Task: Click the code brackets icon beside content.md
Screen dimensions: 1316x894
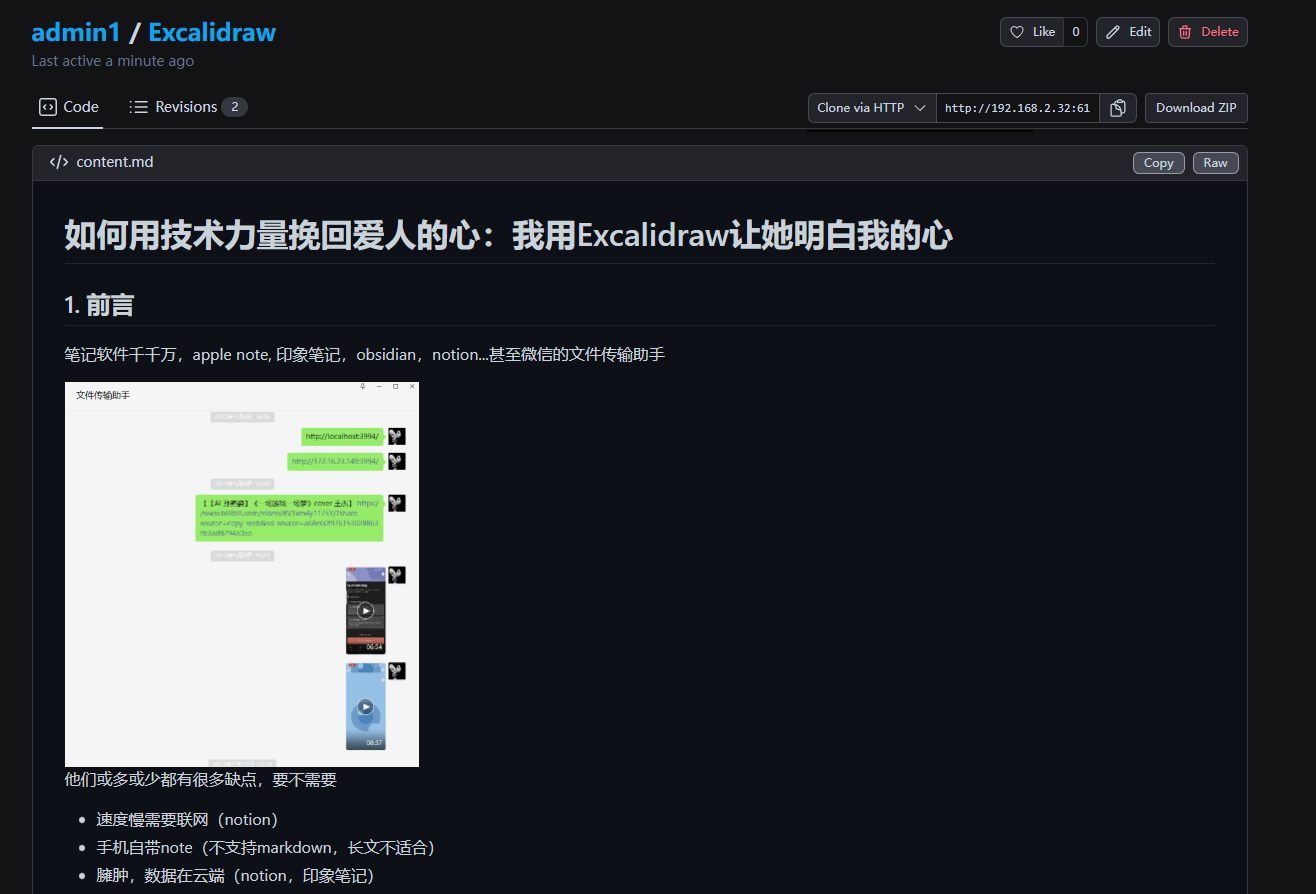Action: 59,162
